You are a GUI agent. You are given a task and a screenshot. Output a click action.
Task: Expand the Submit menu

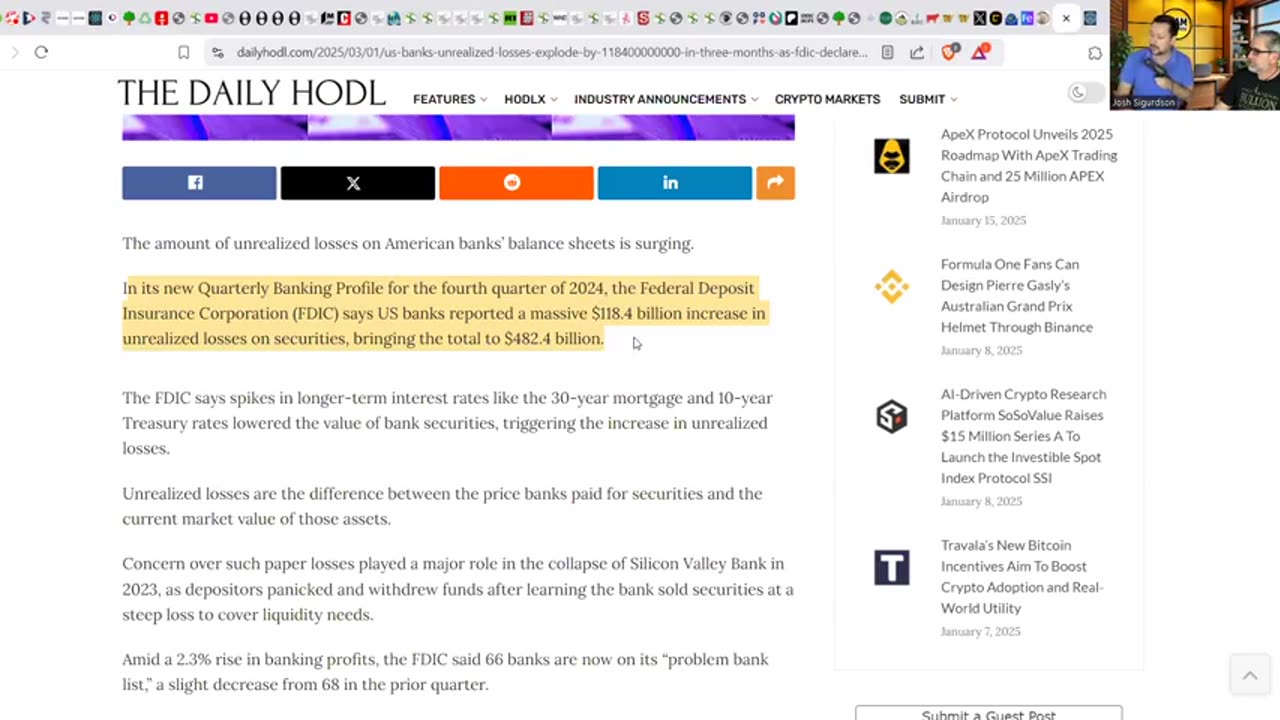pyautogui.click(x=928, y=99)
